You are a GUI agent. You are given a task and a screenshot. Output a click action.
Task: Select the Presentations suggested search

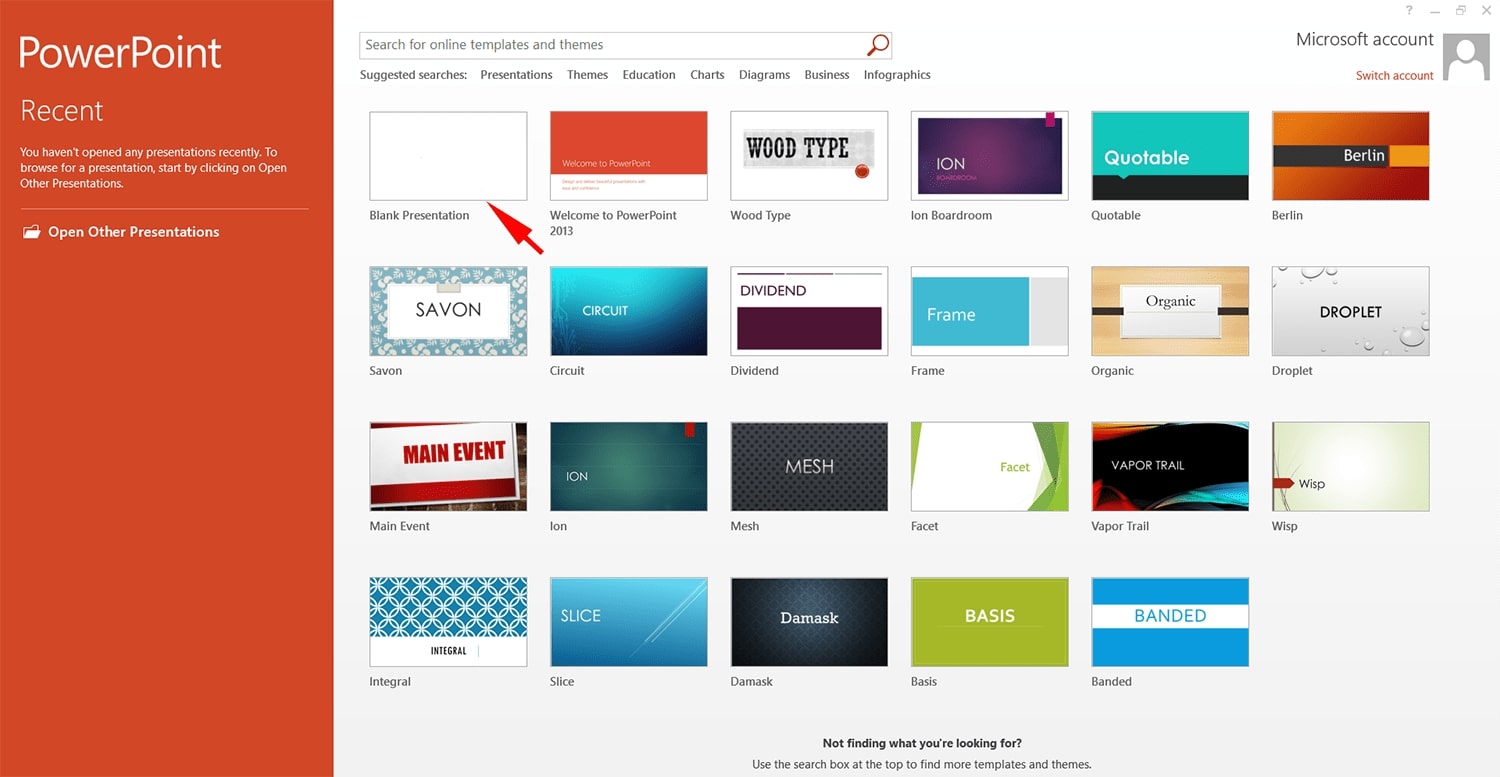(516, 75)
